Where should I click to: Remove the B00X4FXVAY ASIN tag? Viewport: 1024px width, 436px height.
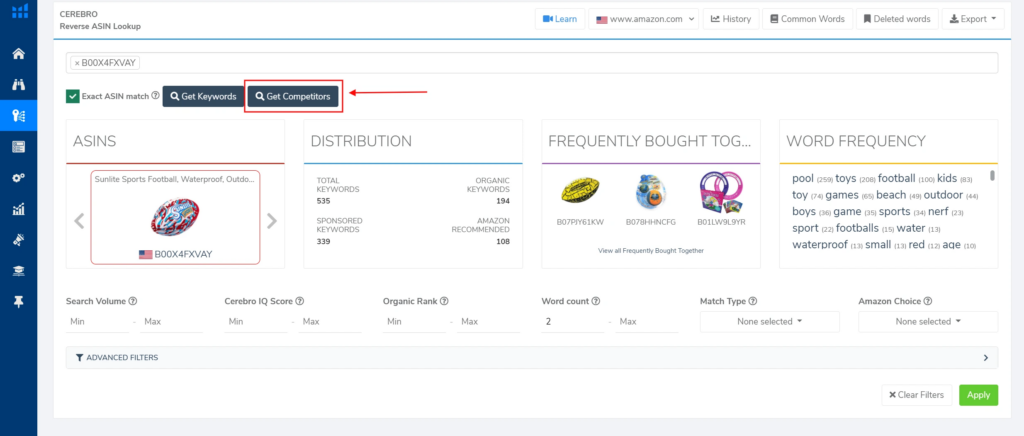(x=77, y=63)
